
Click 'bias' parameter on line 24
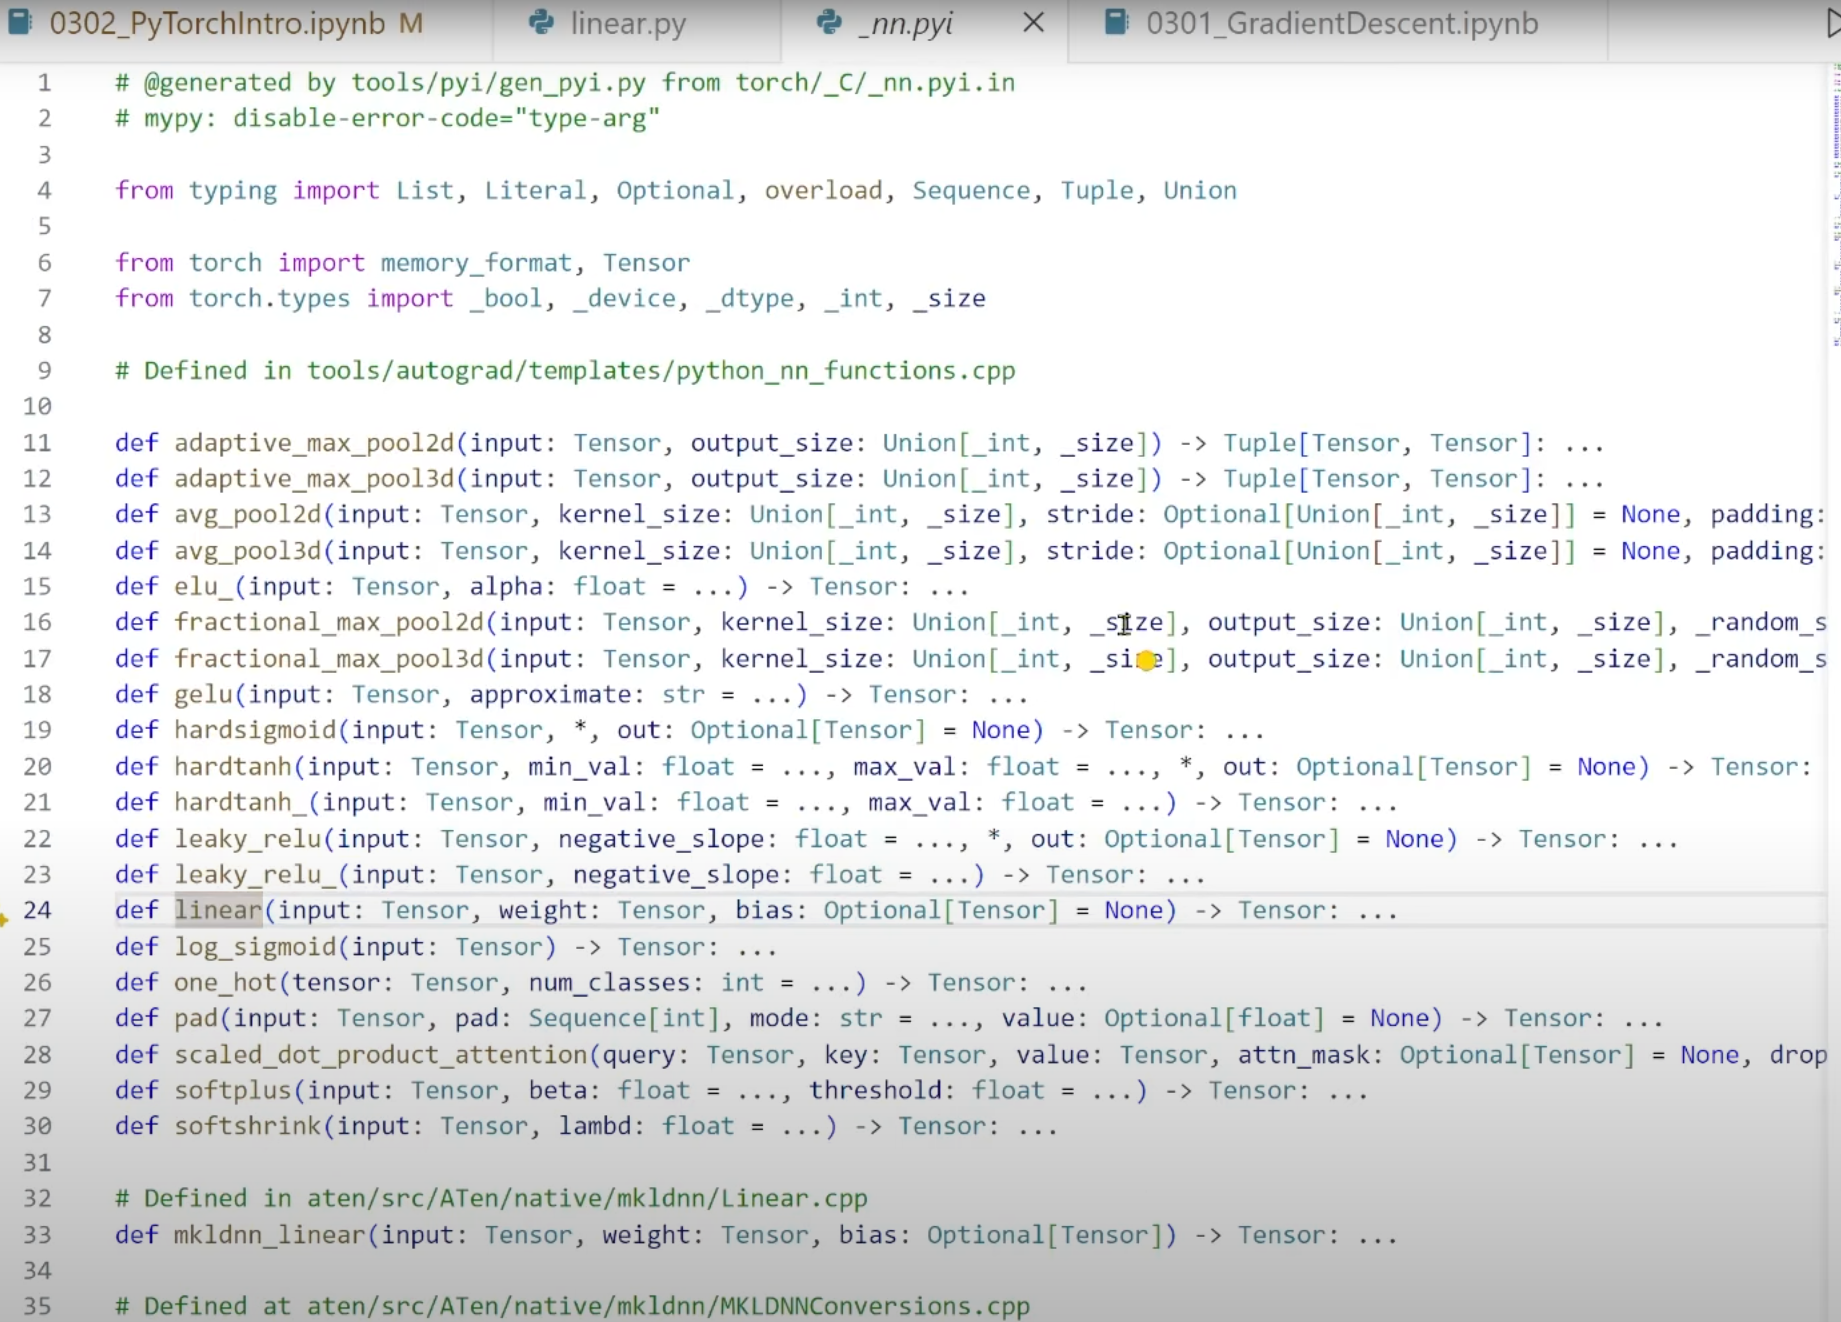(765, 911)
